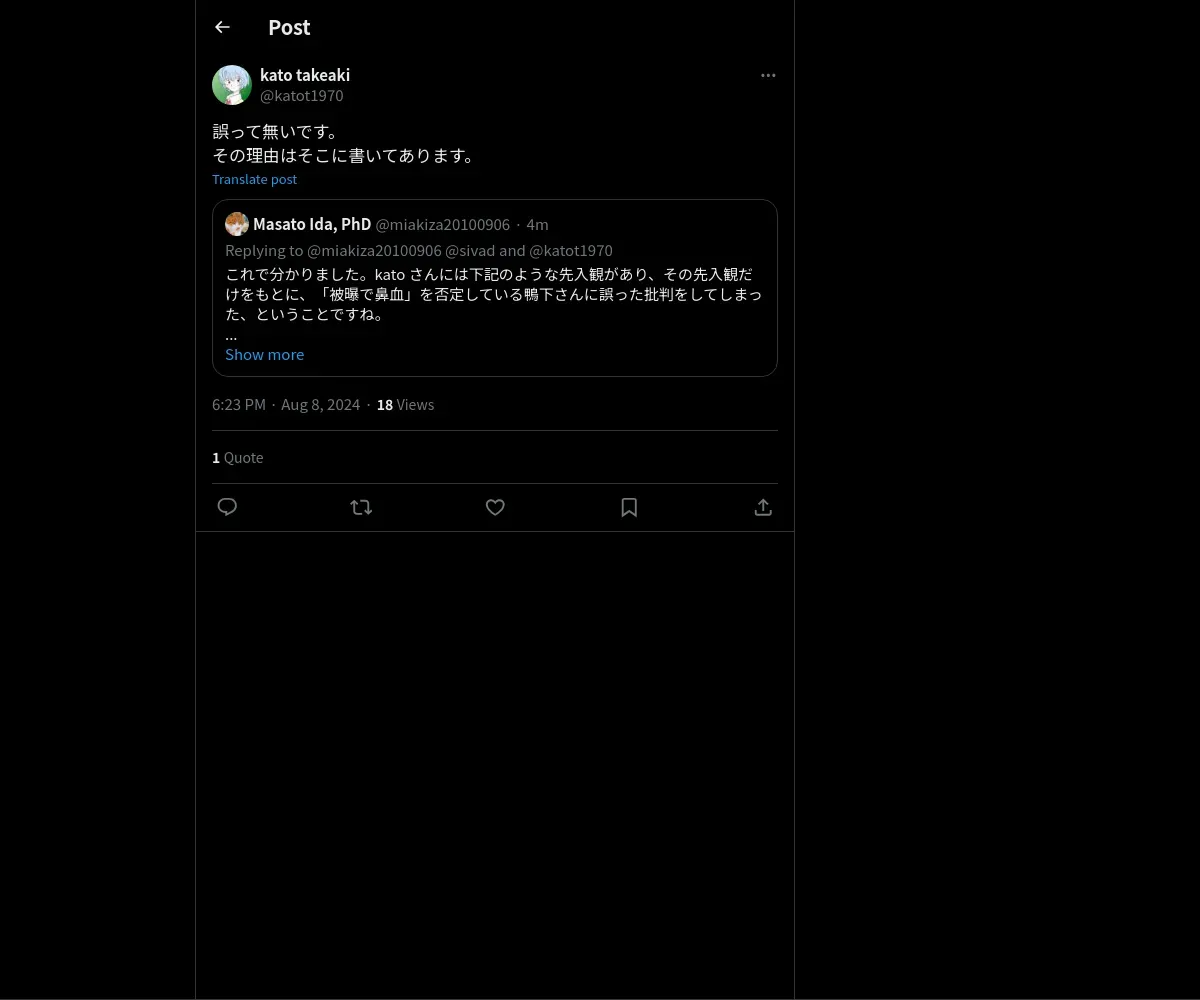Click the @miakiza20100906 handle in quote header

[x=442, y=224]
